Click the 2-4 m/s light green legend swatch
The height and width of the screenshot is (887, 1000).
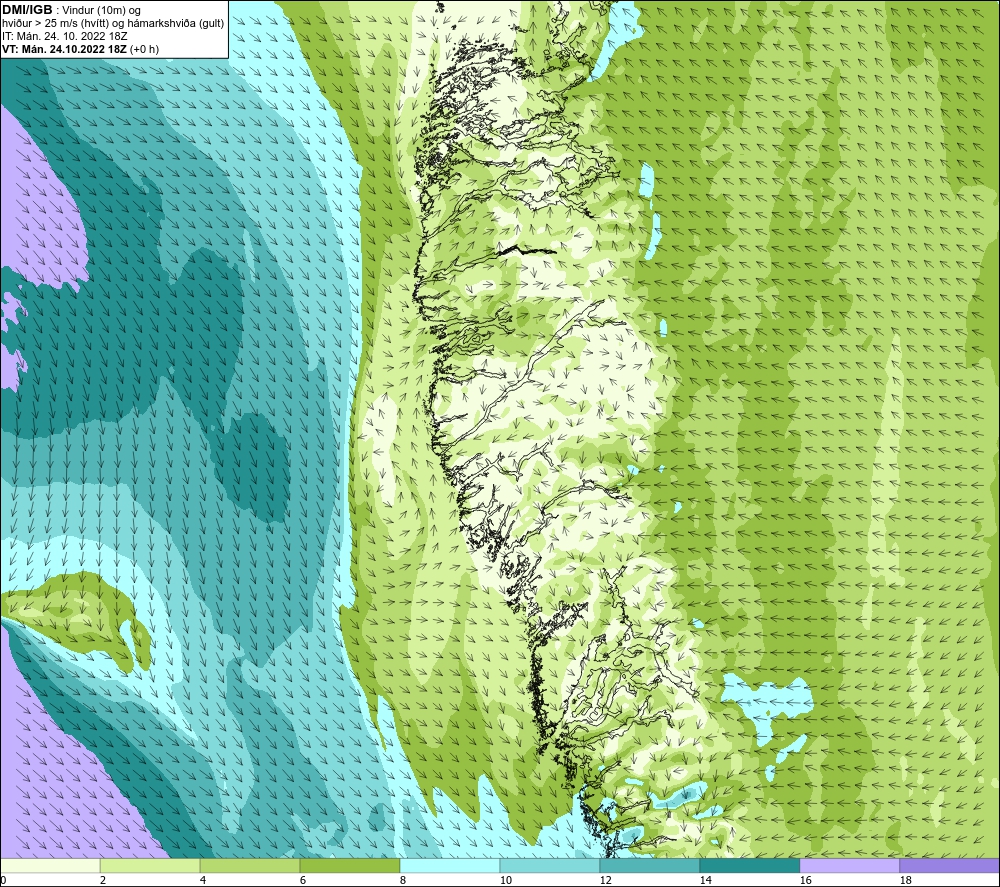tap(150, 865)
